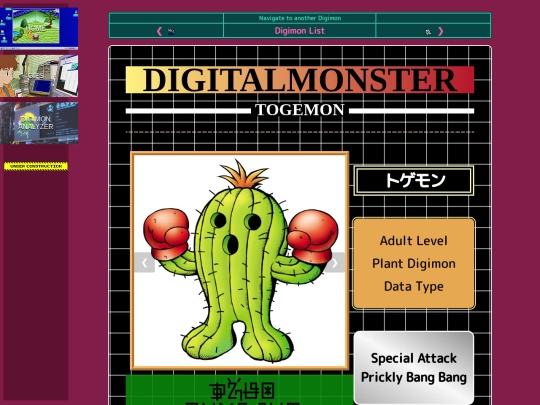Click small Digimon sprite beside left arrow
This screenshot has height=405, width=540.
[171, 32]
